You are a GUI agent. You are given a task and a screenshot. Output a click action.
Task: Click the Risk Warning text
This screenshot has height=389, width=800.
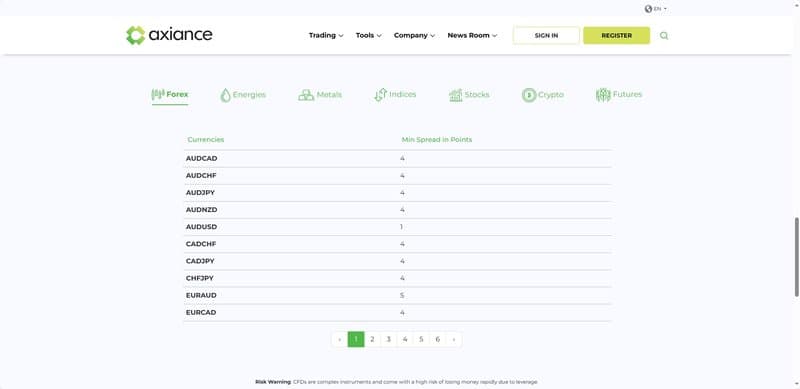396,382
